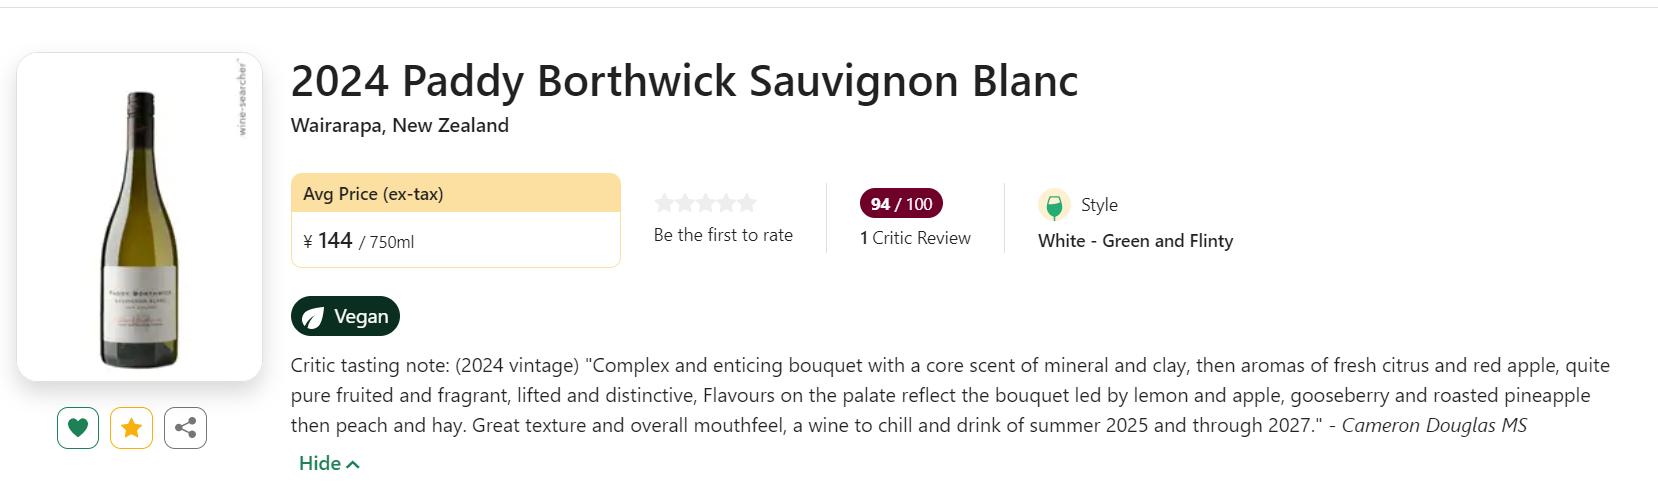Click the Be the first to rate text
1658x493 pixels.
[x=723, y=235]
